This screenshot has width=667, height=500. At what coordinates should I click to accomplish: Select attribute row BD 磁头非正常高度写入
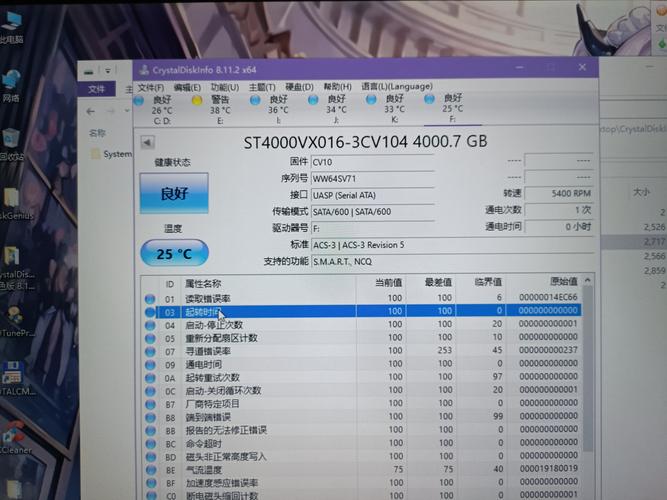coord(362,457)
